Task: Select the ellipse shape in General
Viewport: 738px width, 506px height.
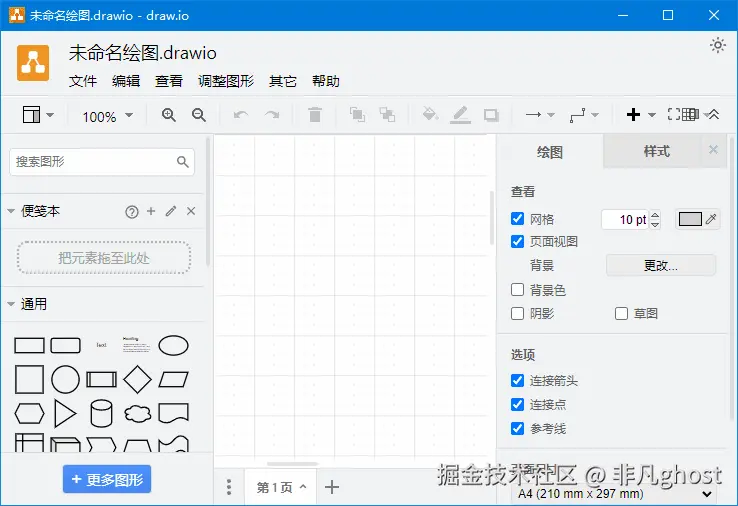Action: click(174, 345)
